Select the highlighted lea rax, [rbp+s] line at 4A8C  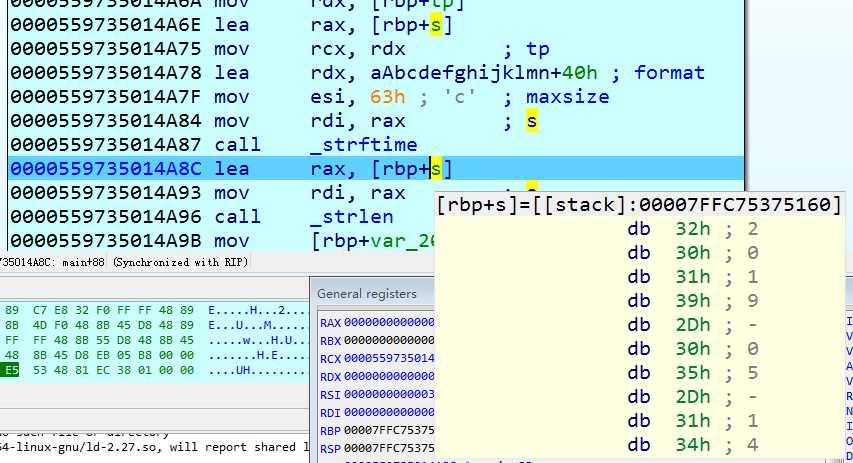[376, 169]
